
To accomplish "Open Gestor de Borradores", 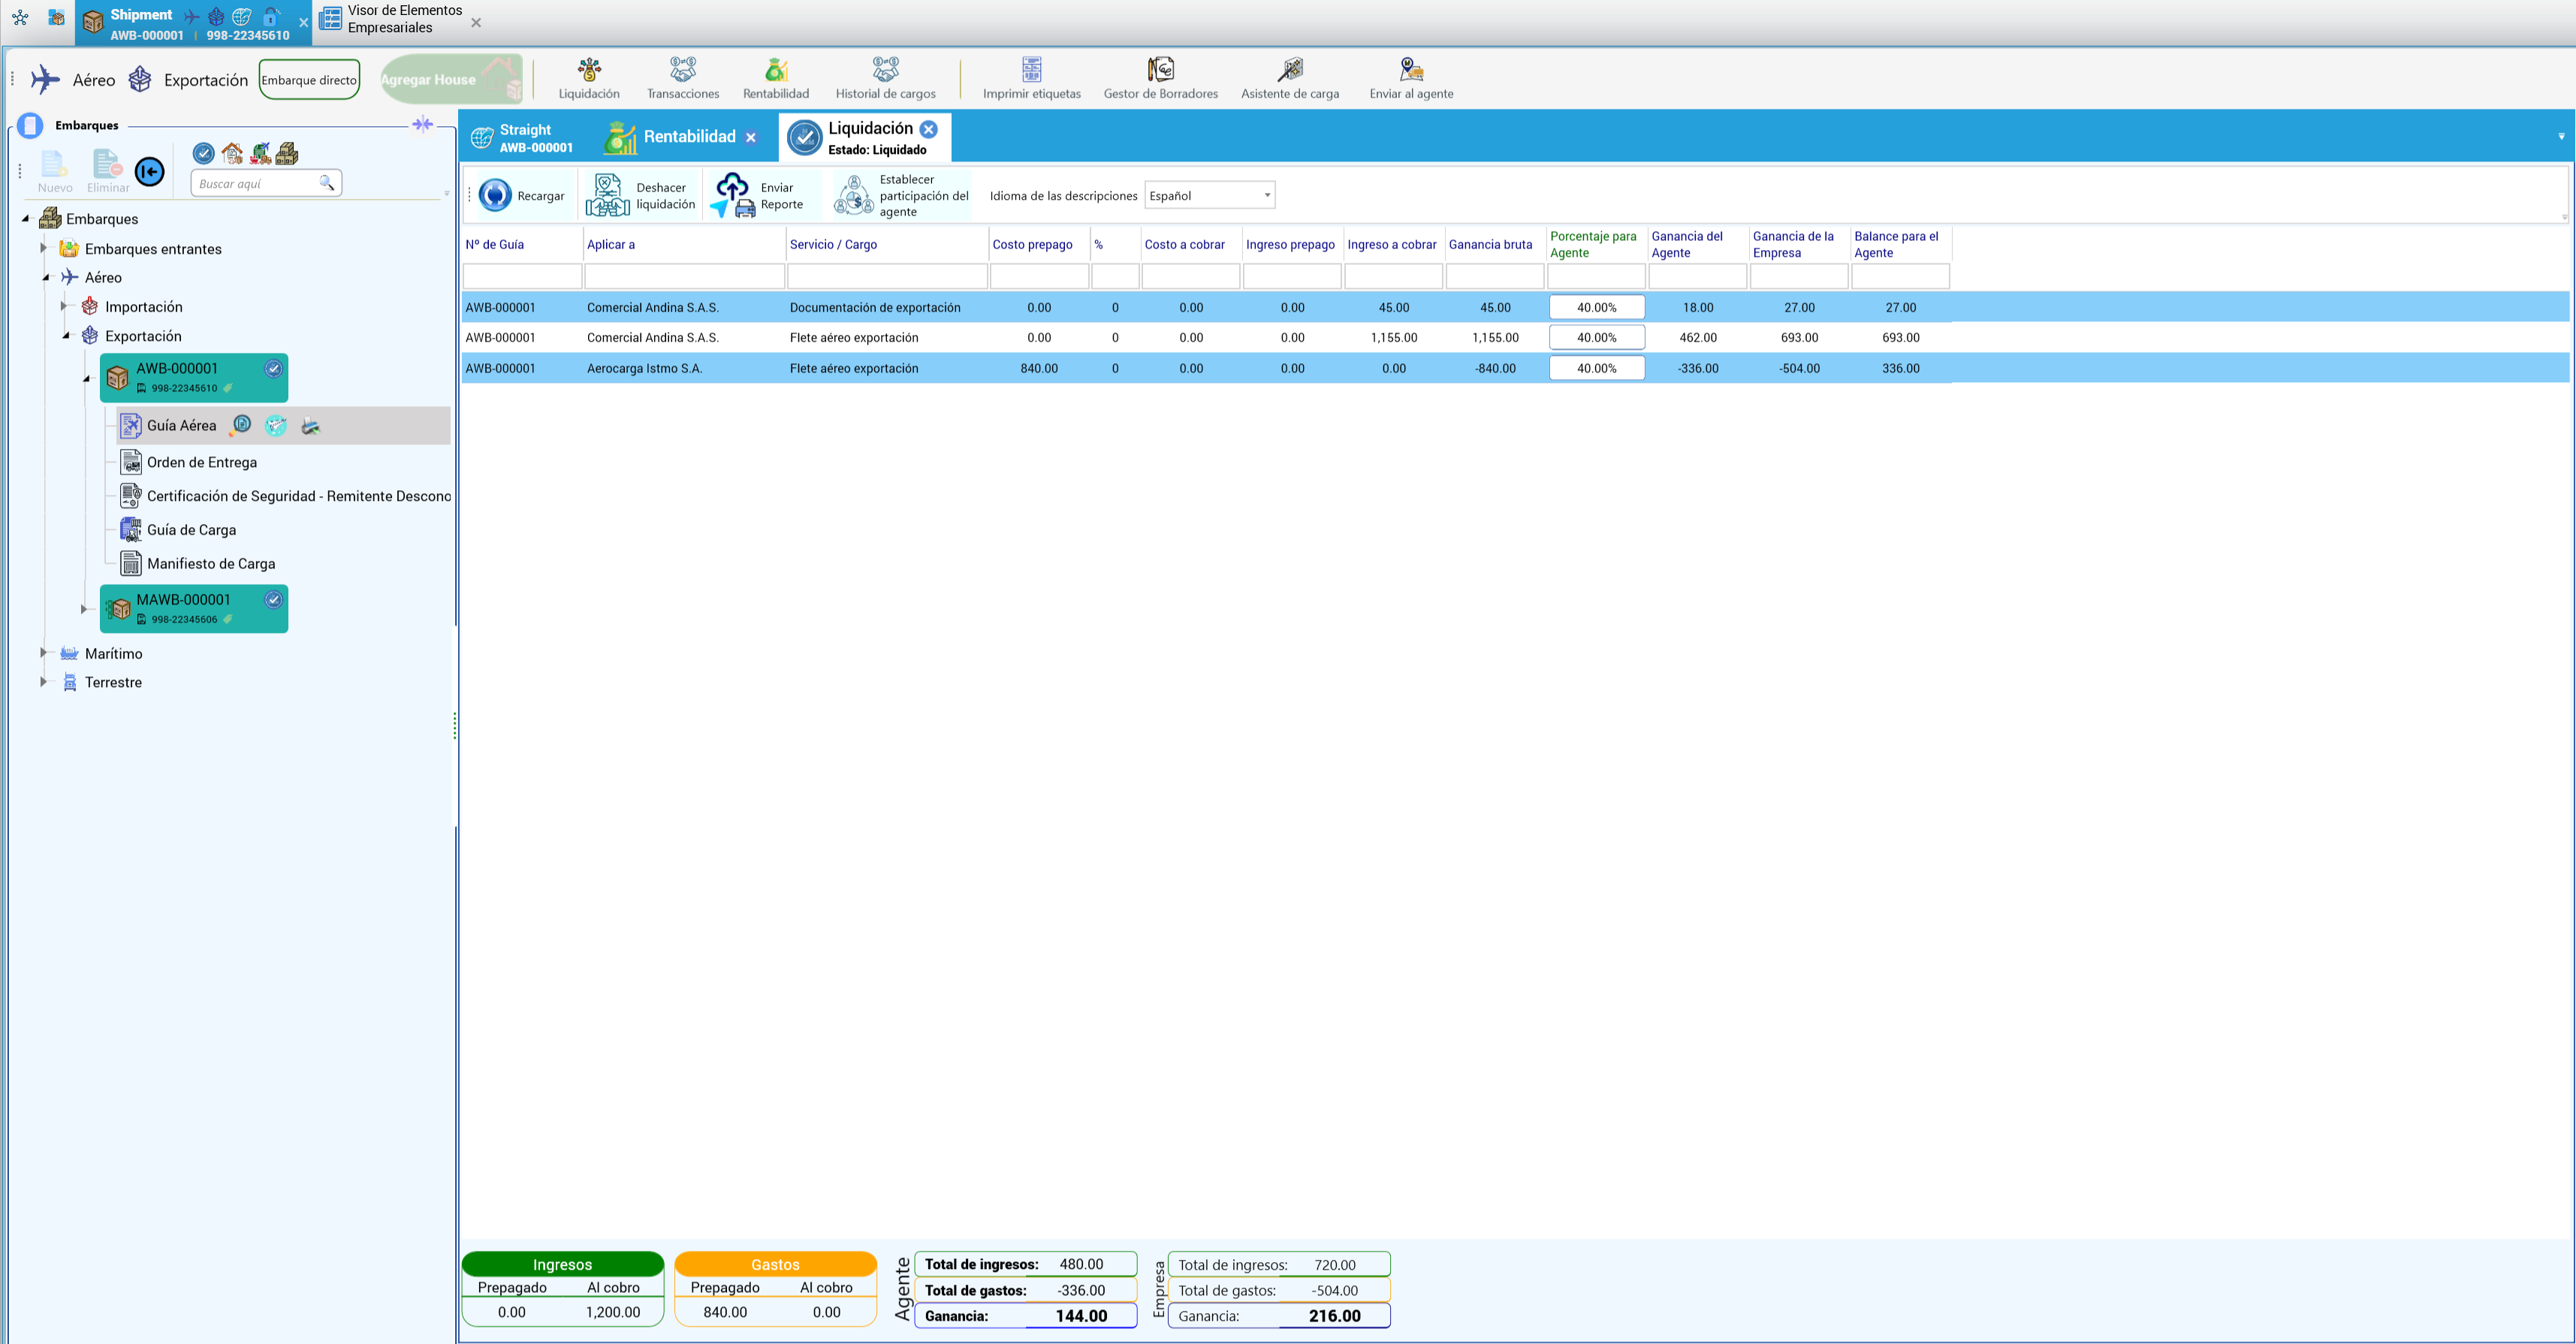I will (x=1160, y=79).
